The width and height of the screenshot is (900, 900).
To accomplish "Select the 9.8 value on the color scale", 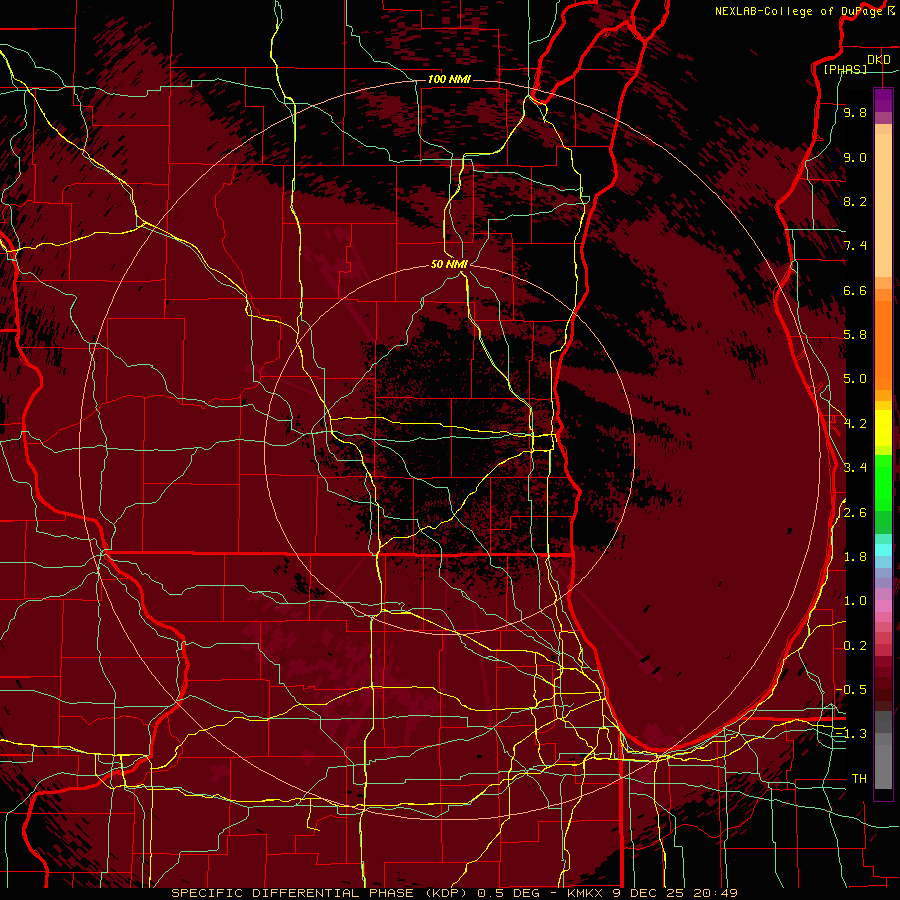I will (855, 113).
